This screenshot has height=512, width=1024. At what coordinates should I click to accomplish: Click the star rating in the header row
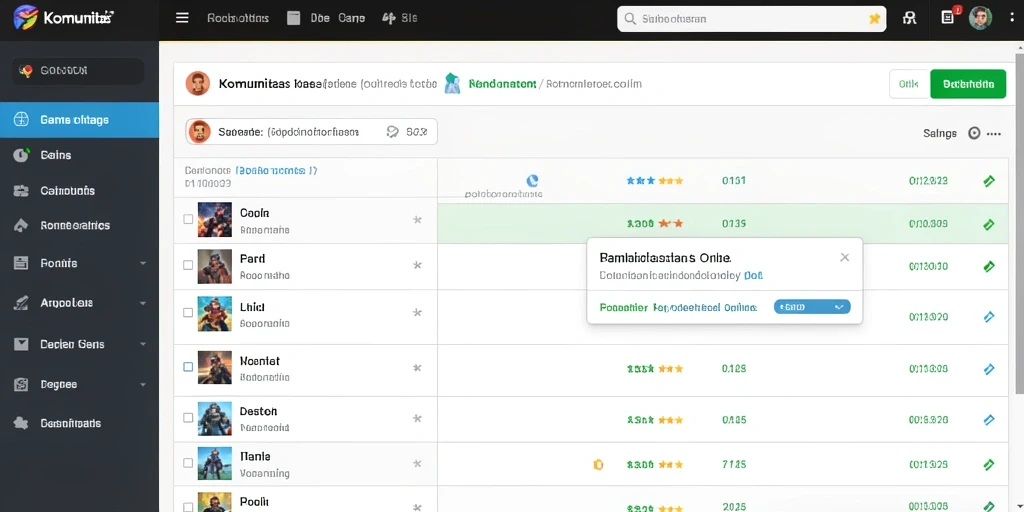tap(655, 181)
